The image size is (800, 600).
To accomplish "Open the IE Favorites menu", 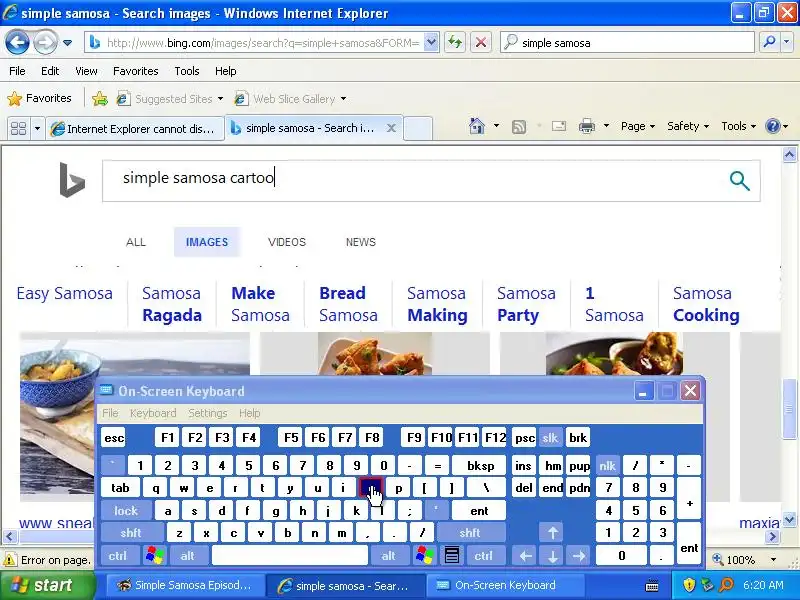I will [x=135, y=71].
